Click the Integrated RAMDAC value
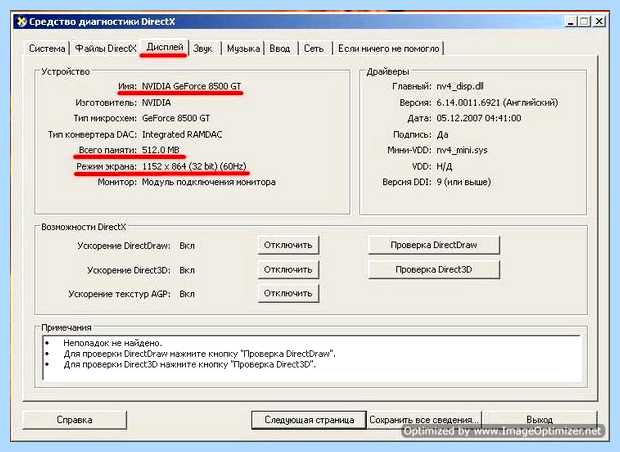This screenshot has height=452, width=620. (x=182, y=134)
